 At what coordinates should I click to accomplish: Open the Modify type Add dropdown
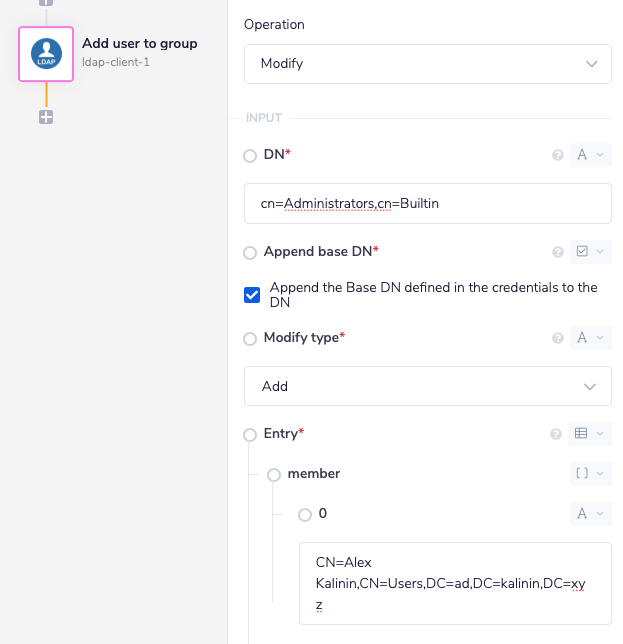click(x=428, y=386)
